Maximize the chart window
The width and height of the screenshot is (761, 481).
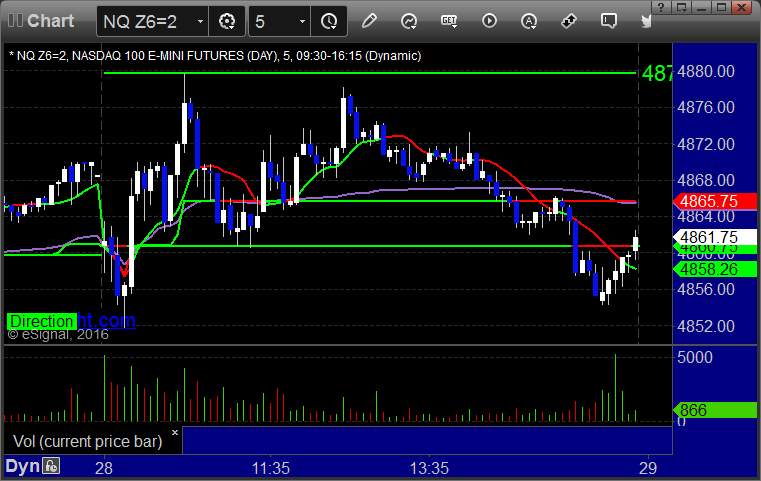point(721,7)
